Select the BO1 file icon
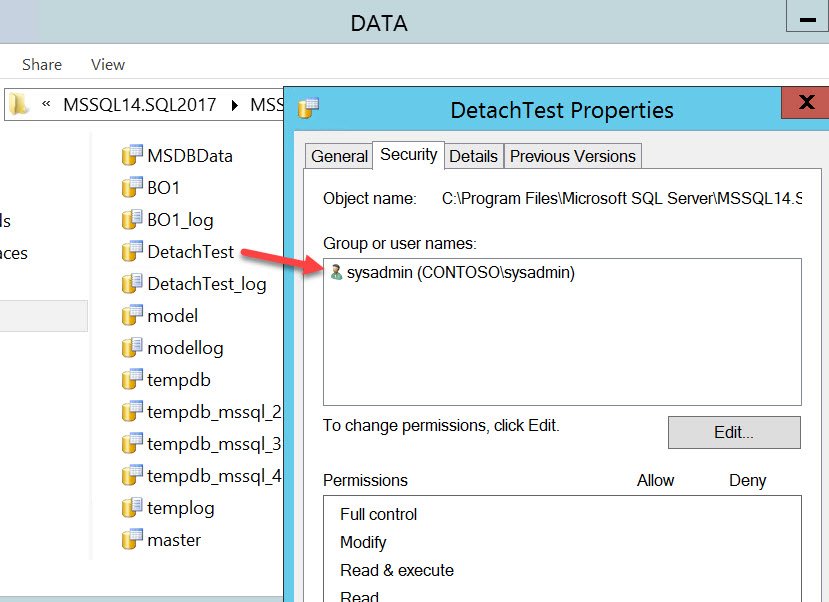Viewport: 829px width, 602px height. click(132, 188)
